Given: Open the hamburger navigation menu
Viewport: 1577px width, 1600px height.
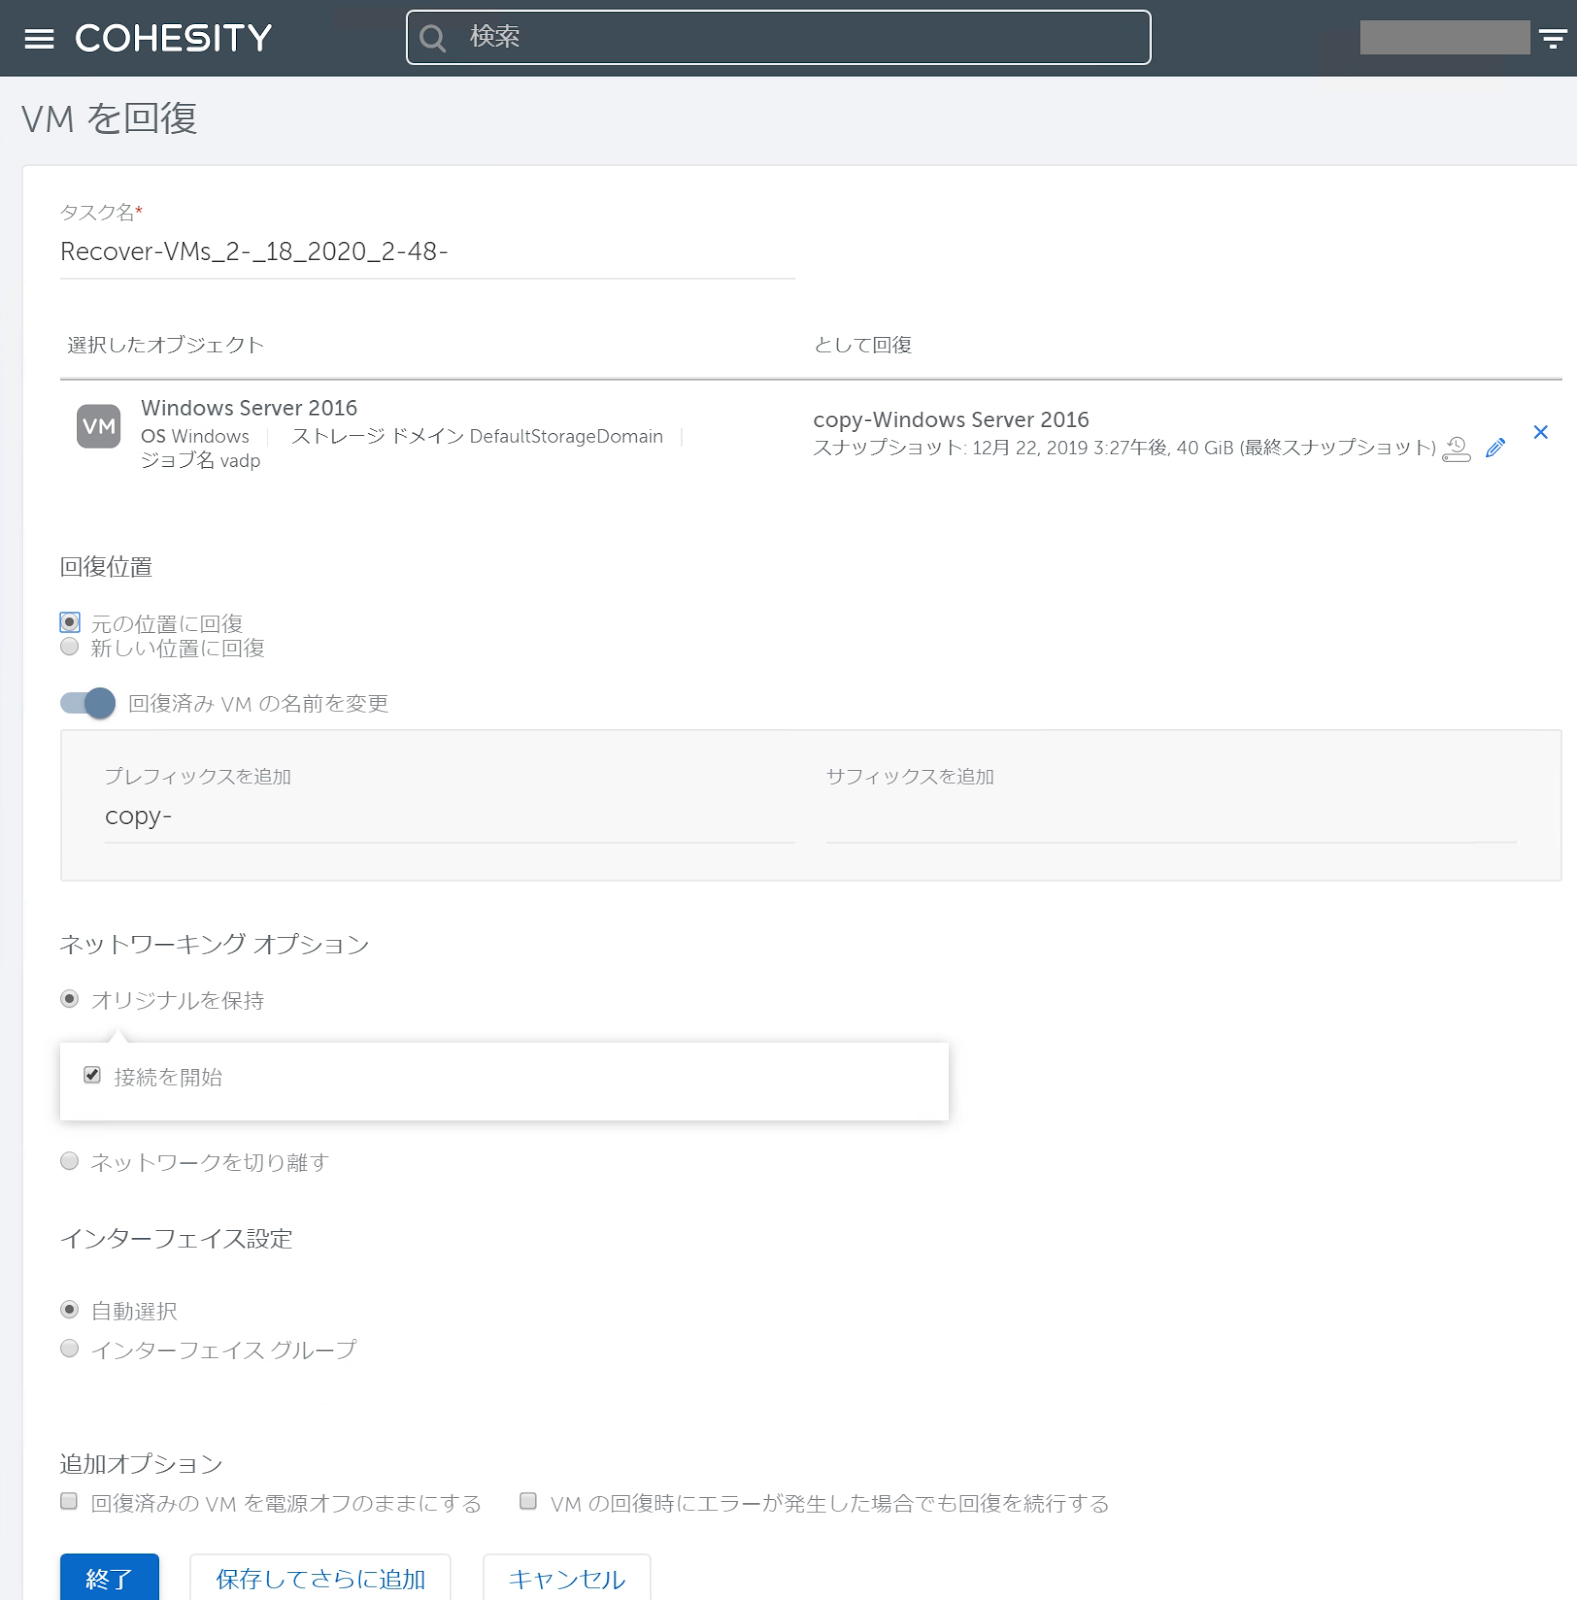Looking at the screenshot, I should click(39, 38).
